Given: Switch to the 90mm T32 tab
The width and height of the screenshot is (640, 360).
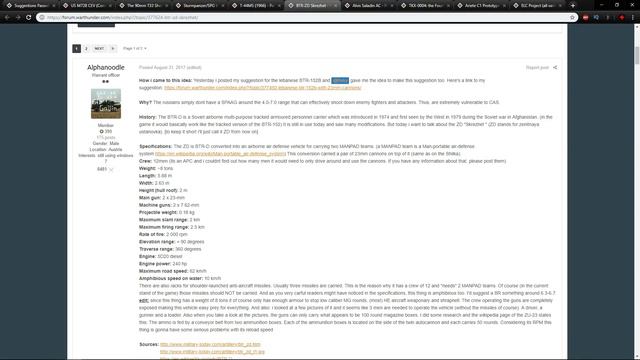Looking at the screenshot, I should pos(143,6).
